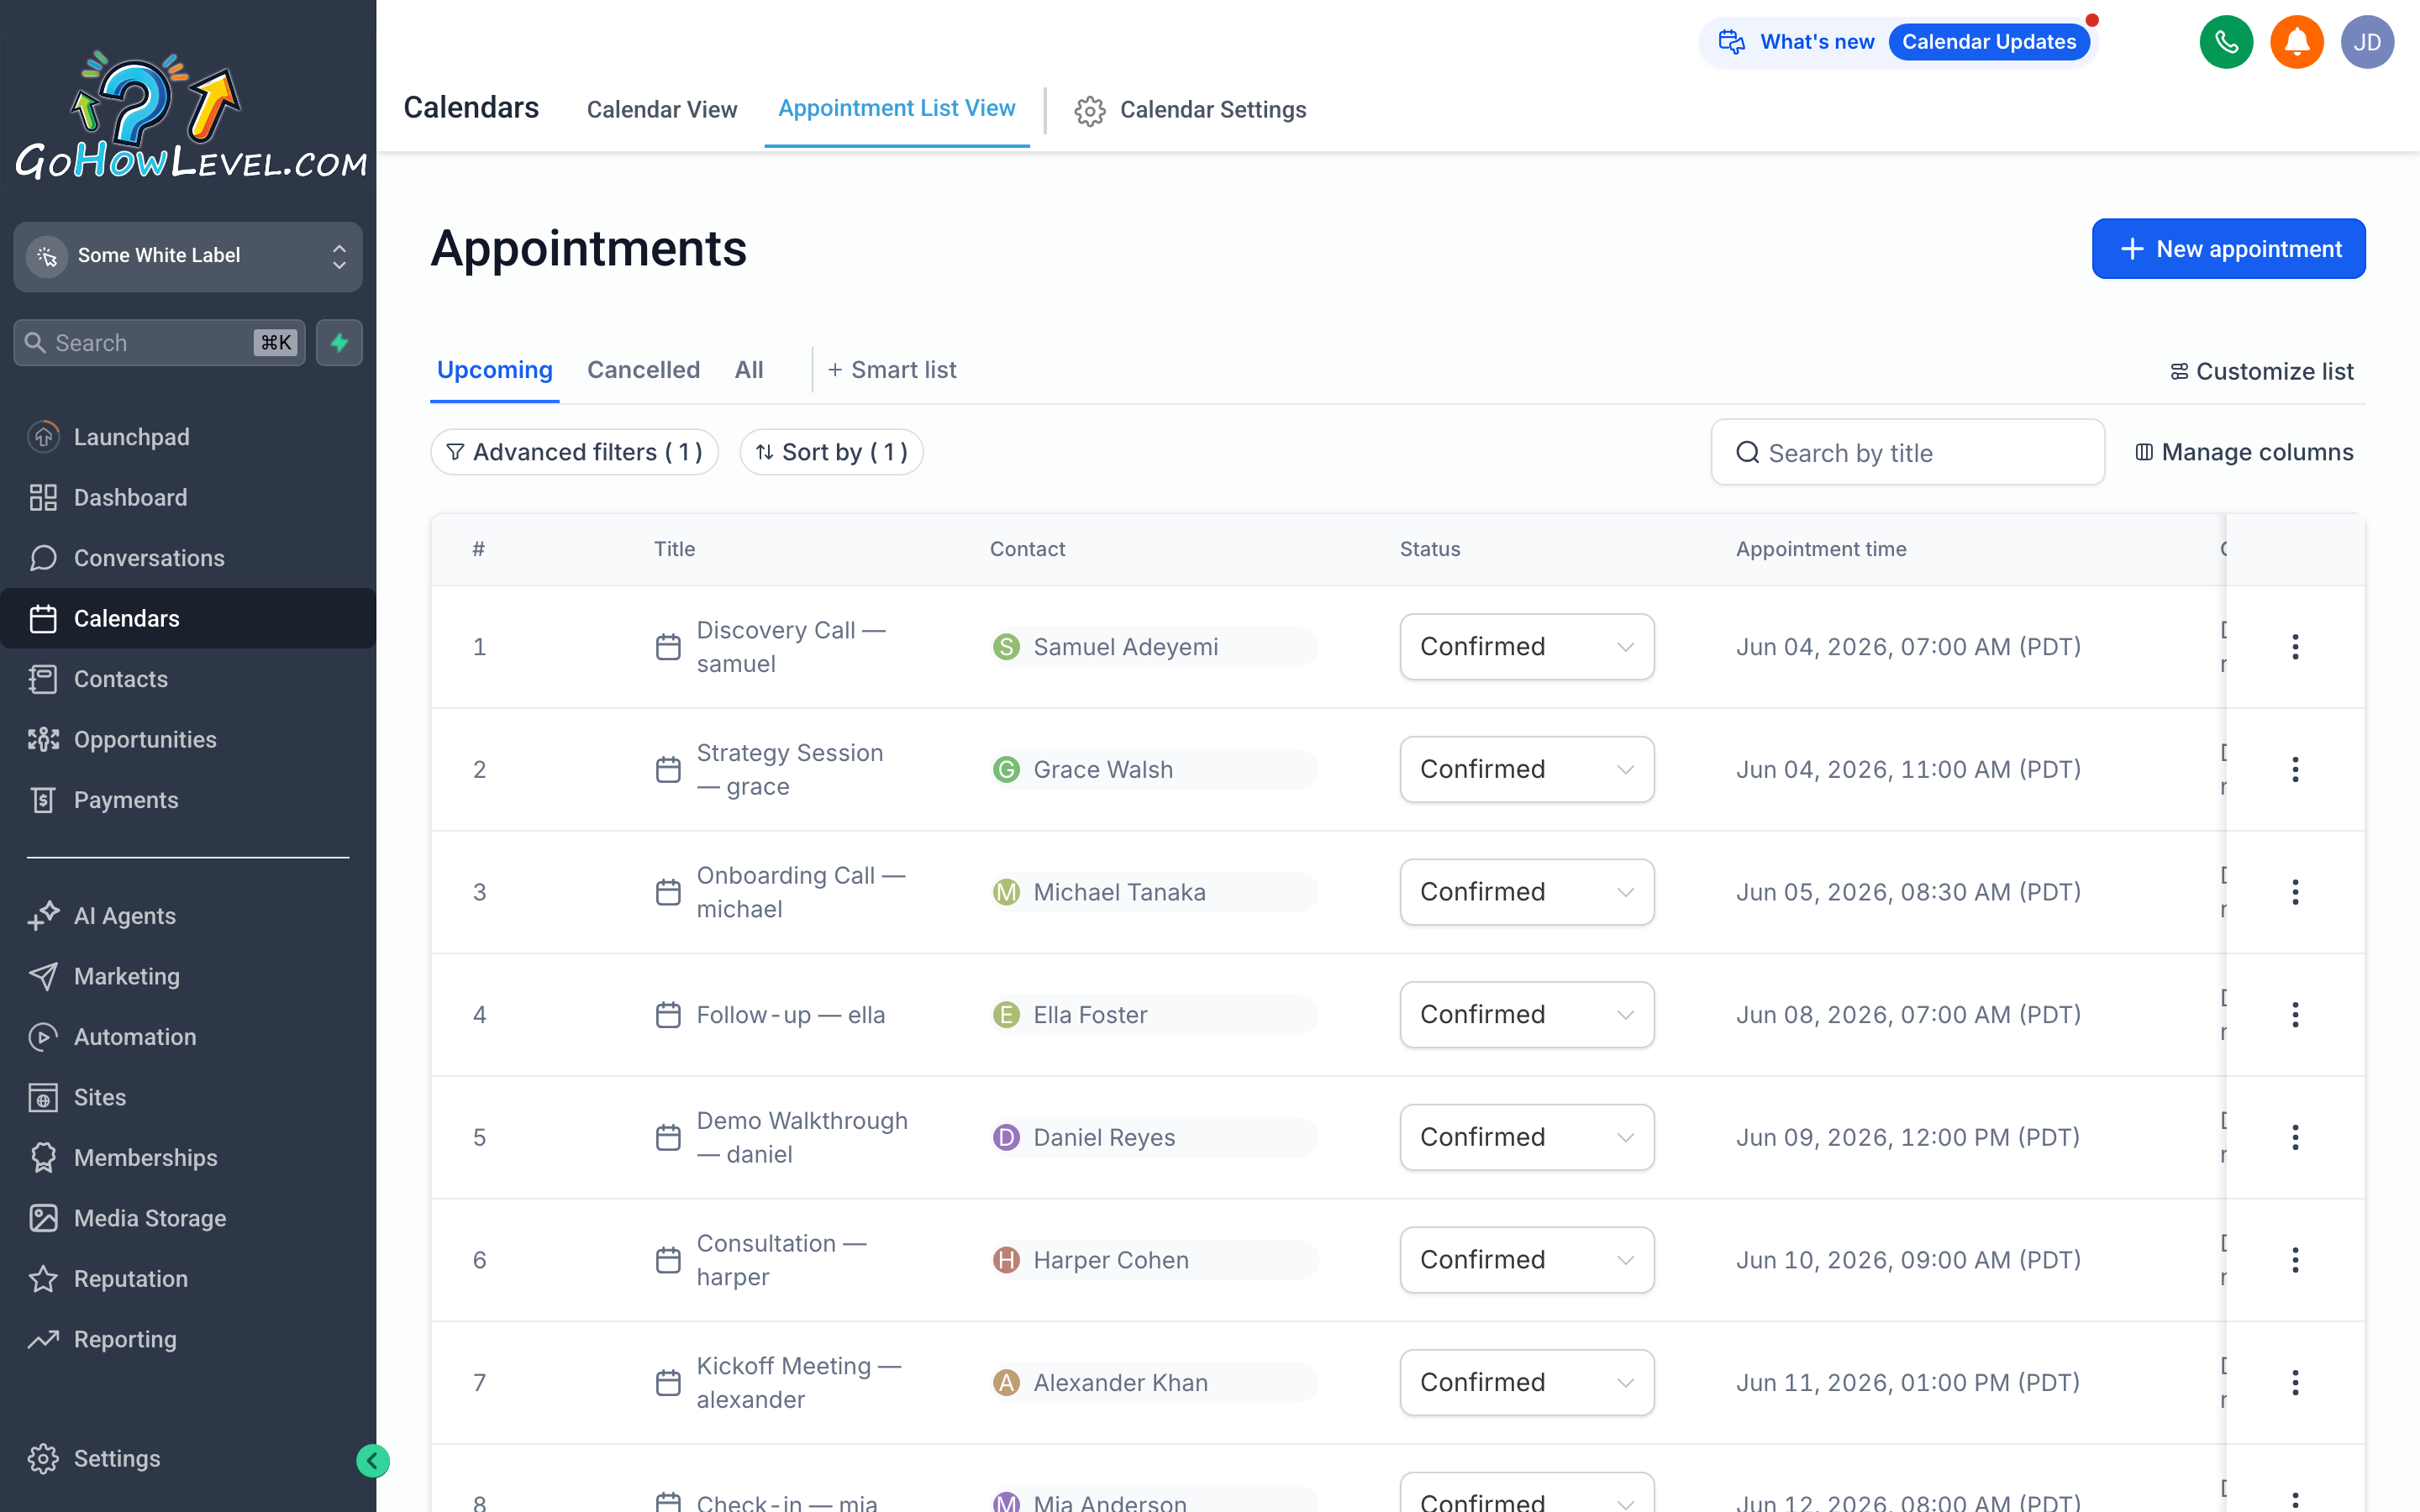The height and width of the screenshot is (1512, 2420).
Task: Open row actions menu for Michael Tanaka
Action: click(2295, 892)
